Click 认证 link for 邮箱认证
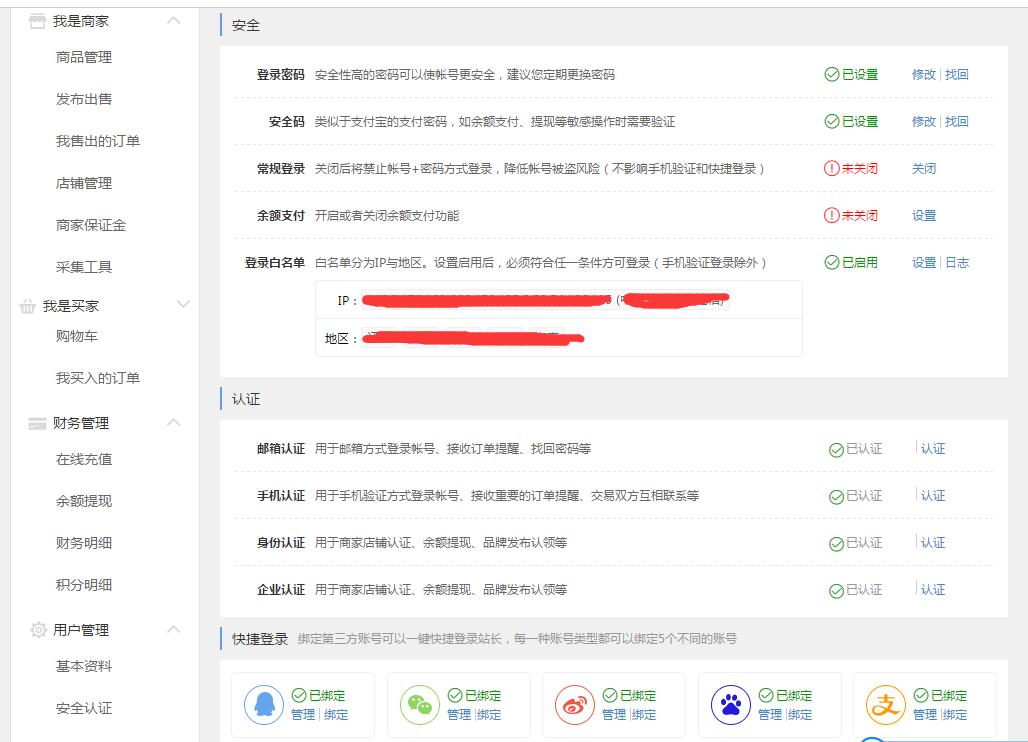 (933, 449)
